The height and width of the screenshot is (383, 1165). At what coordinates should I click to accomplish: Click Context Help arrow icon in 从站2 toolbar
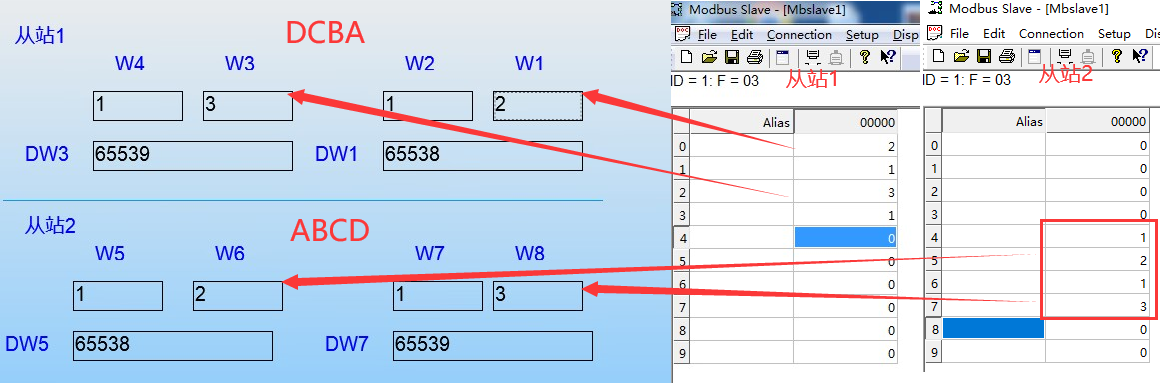(x=1138, y=56)
